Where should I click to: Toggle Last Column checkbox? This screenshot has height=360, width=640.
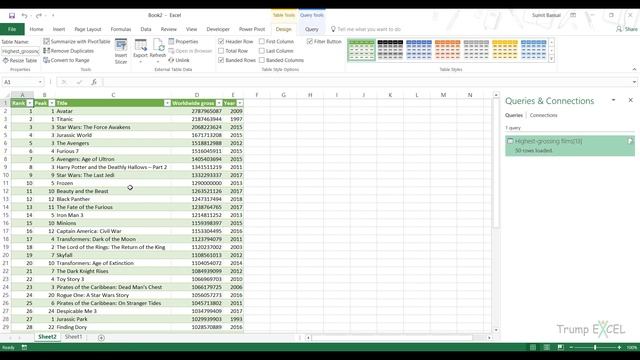click(262, 51)
